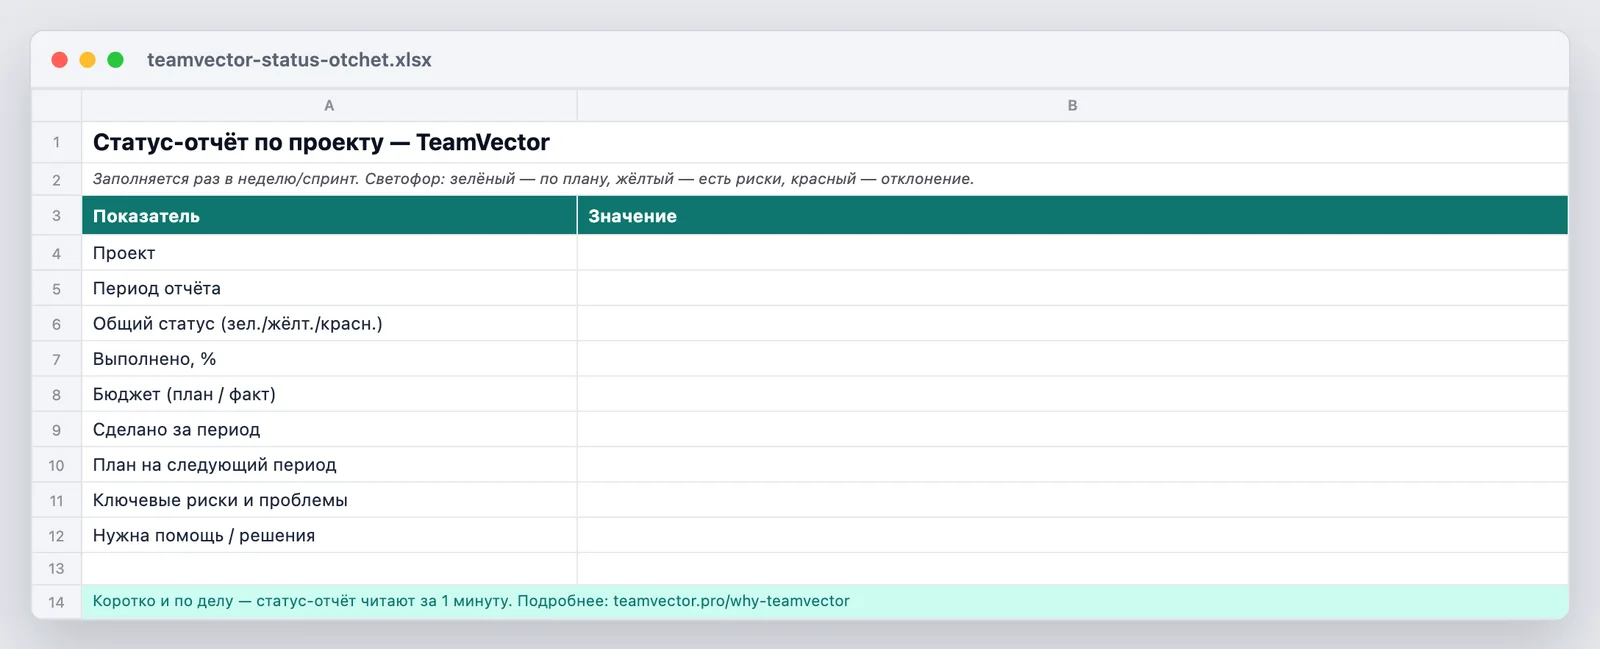Click the yellow minimize window button
The height and width of the screenshot is (649, 1600).
[88, 60]
